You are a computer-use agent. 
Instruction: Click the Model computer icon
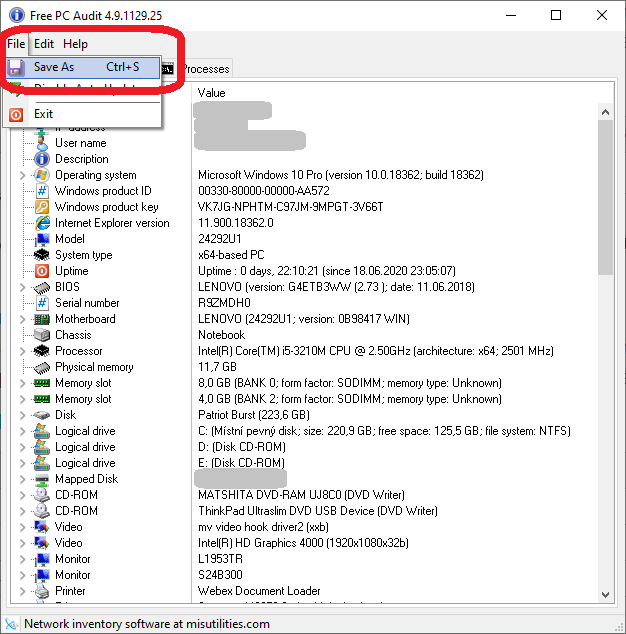coord(42,239)
